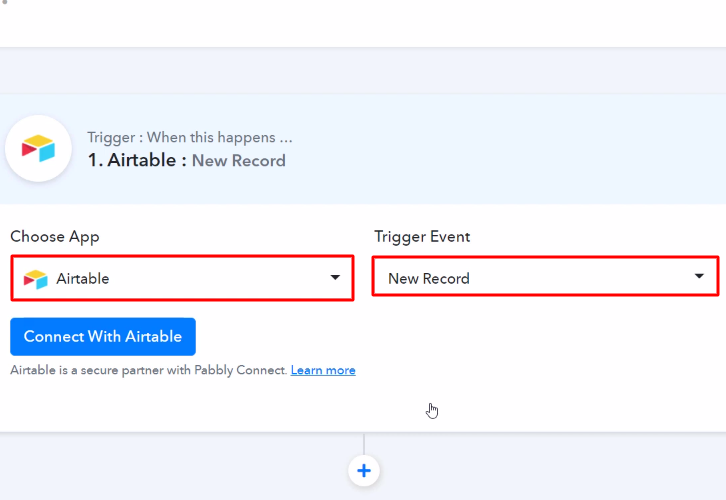Open the Choose App dropdown showing Airtable
Viewport: 726px width, 500px height.
[x=182, y=278]
